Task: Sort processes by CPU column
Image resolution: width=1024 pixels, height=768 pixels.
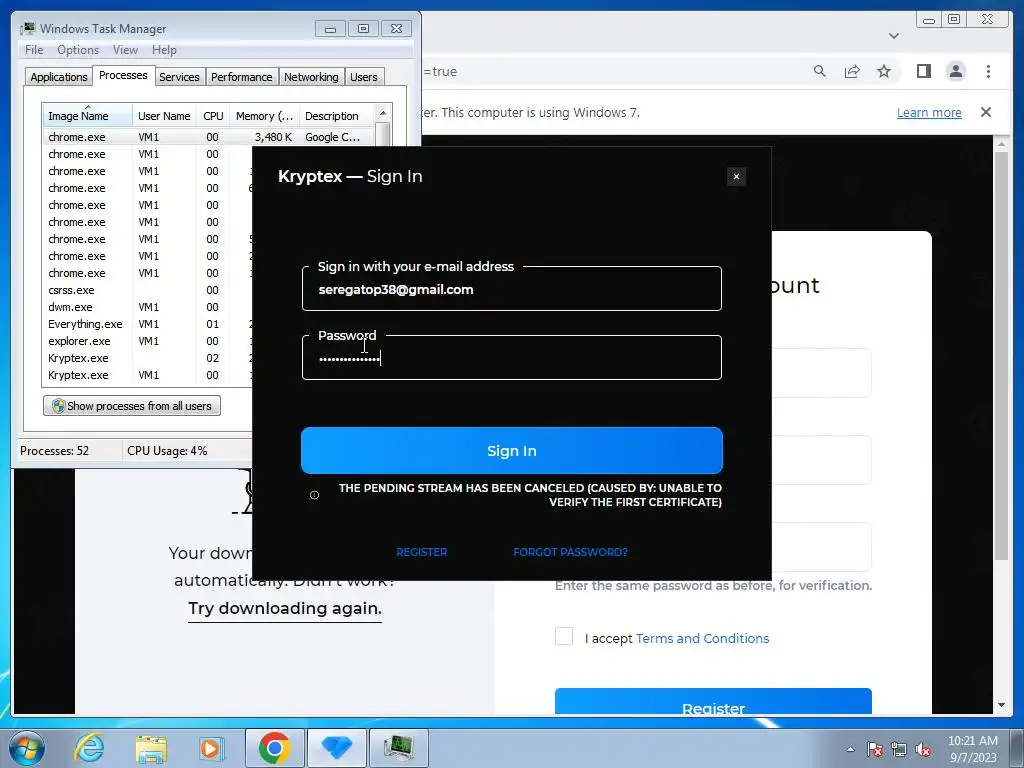Action: [213, 116]
